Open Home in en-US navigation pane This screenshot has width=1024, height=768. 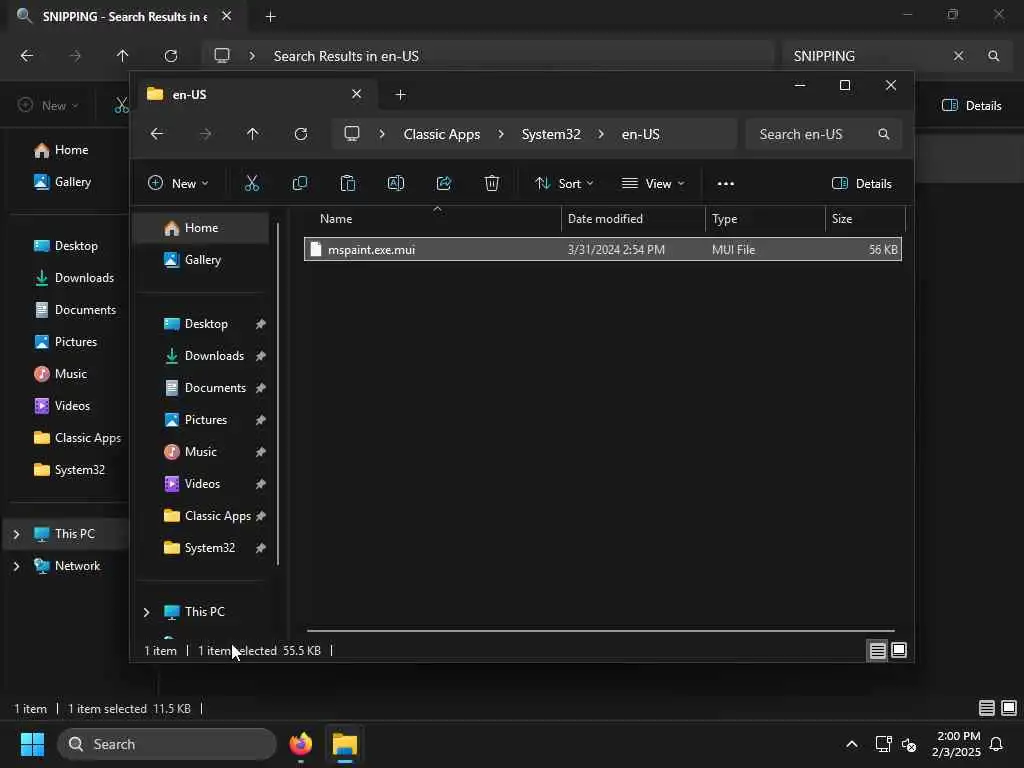tap(201, 228)
